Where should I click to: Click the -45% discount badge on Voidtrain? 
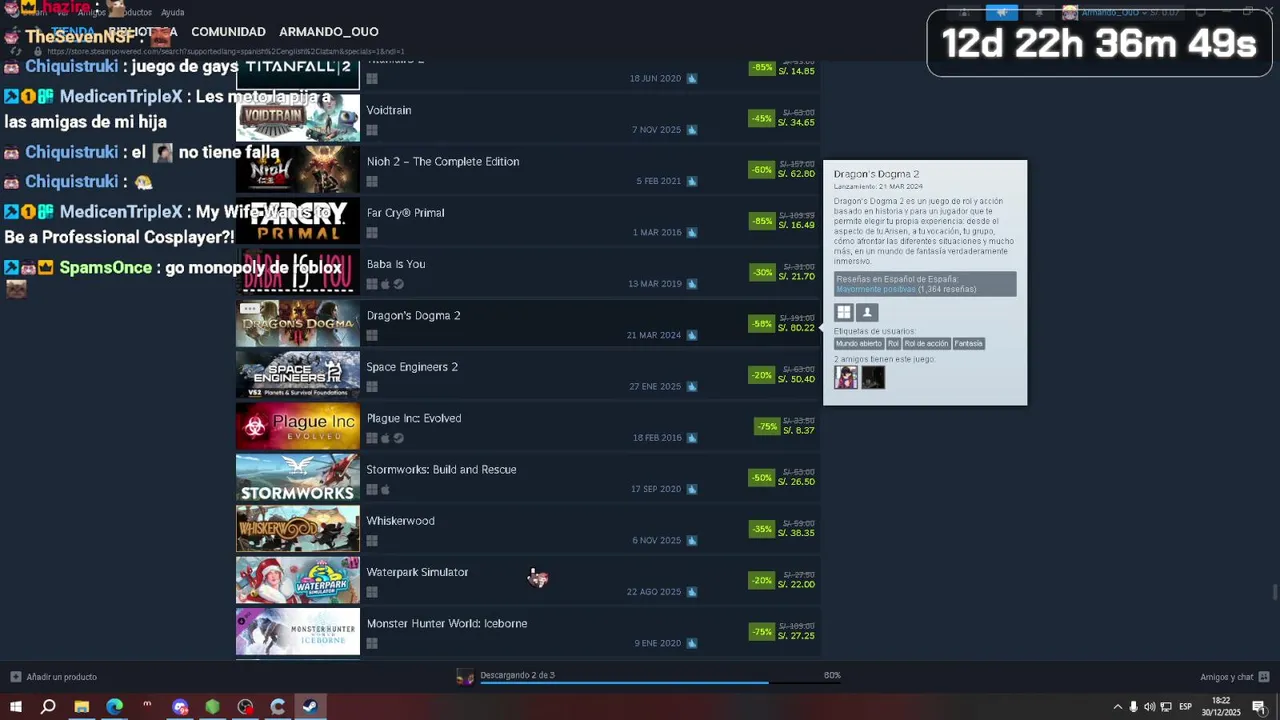pos(762,119)
